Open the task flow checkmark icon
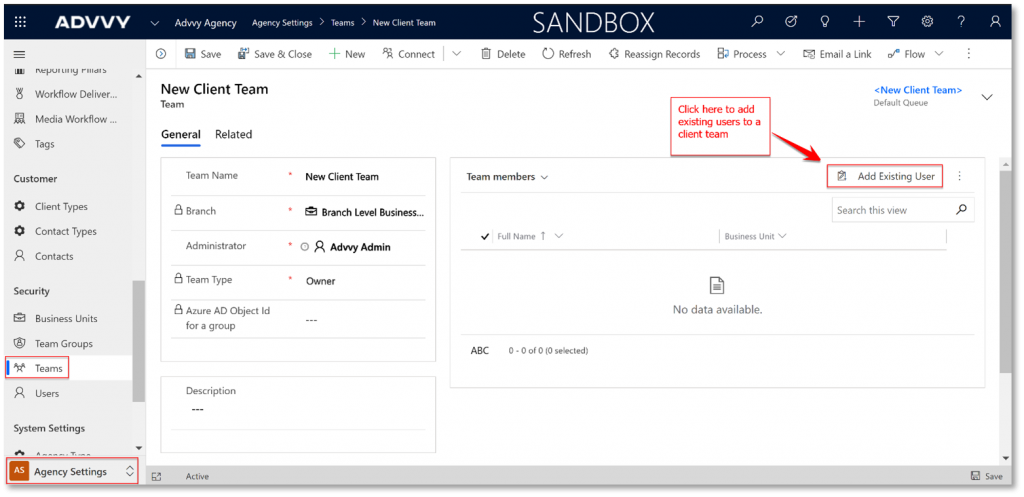This screenshot has height=497, width=1024. tap(791, 21)
